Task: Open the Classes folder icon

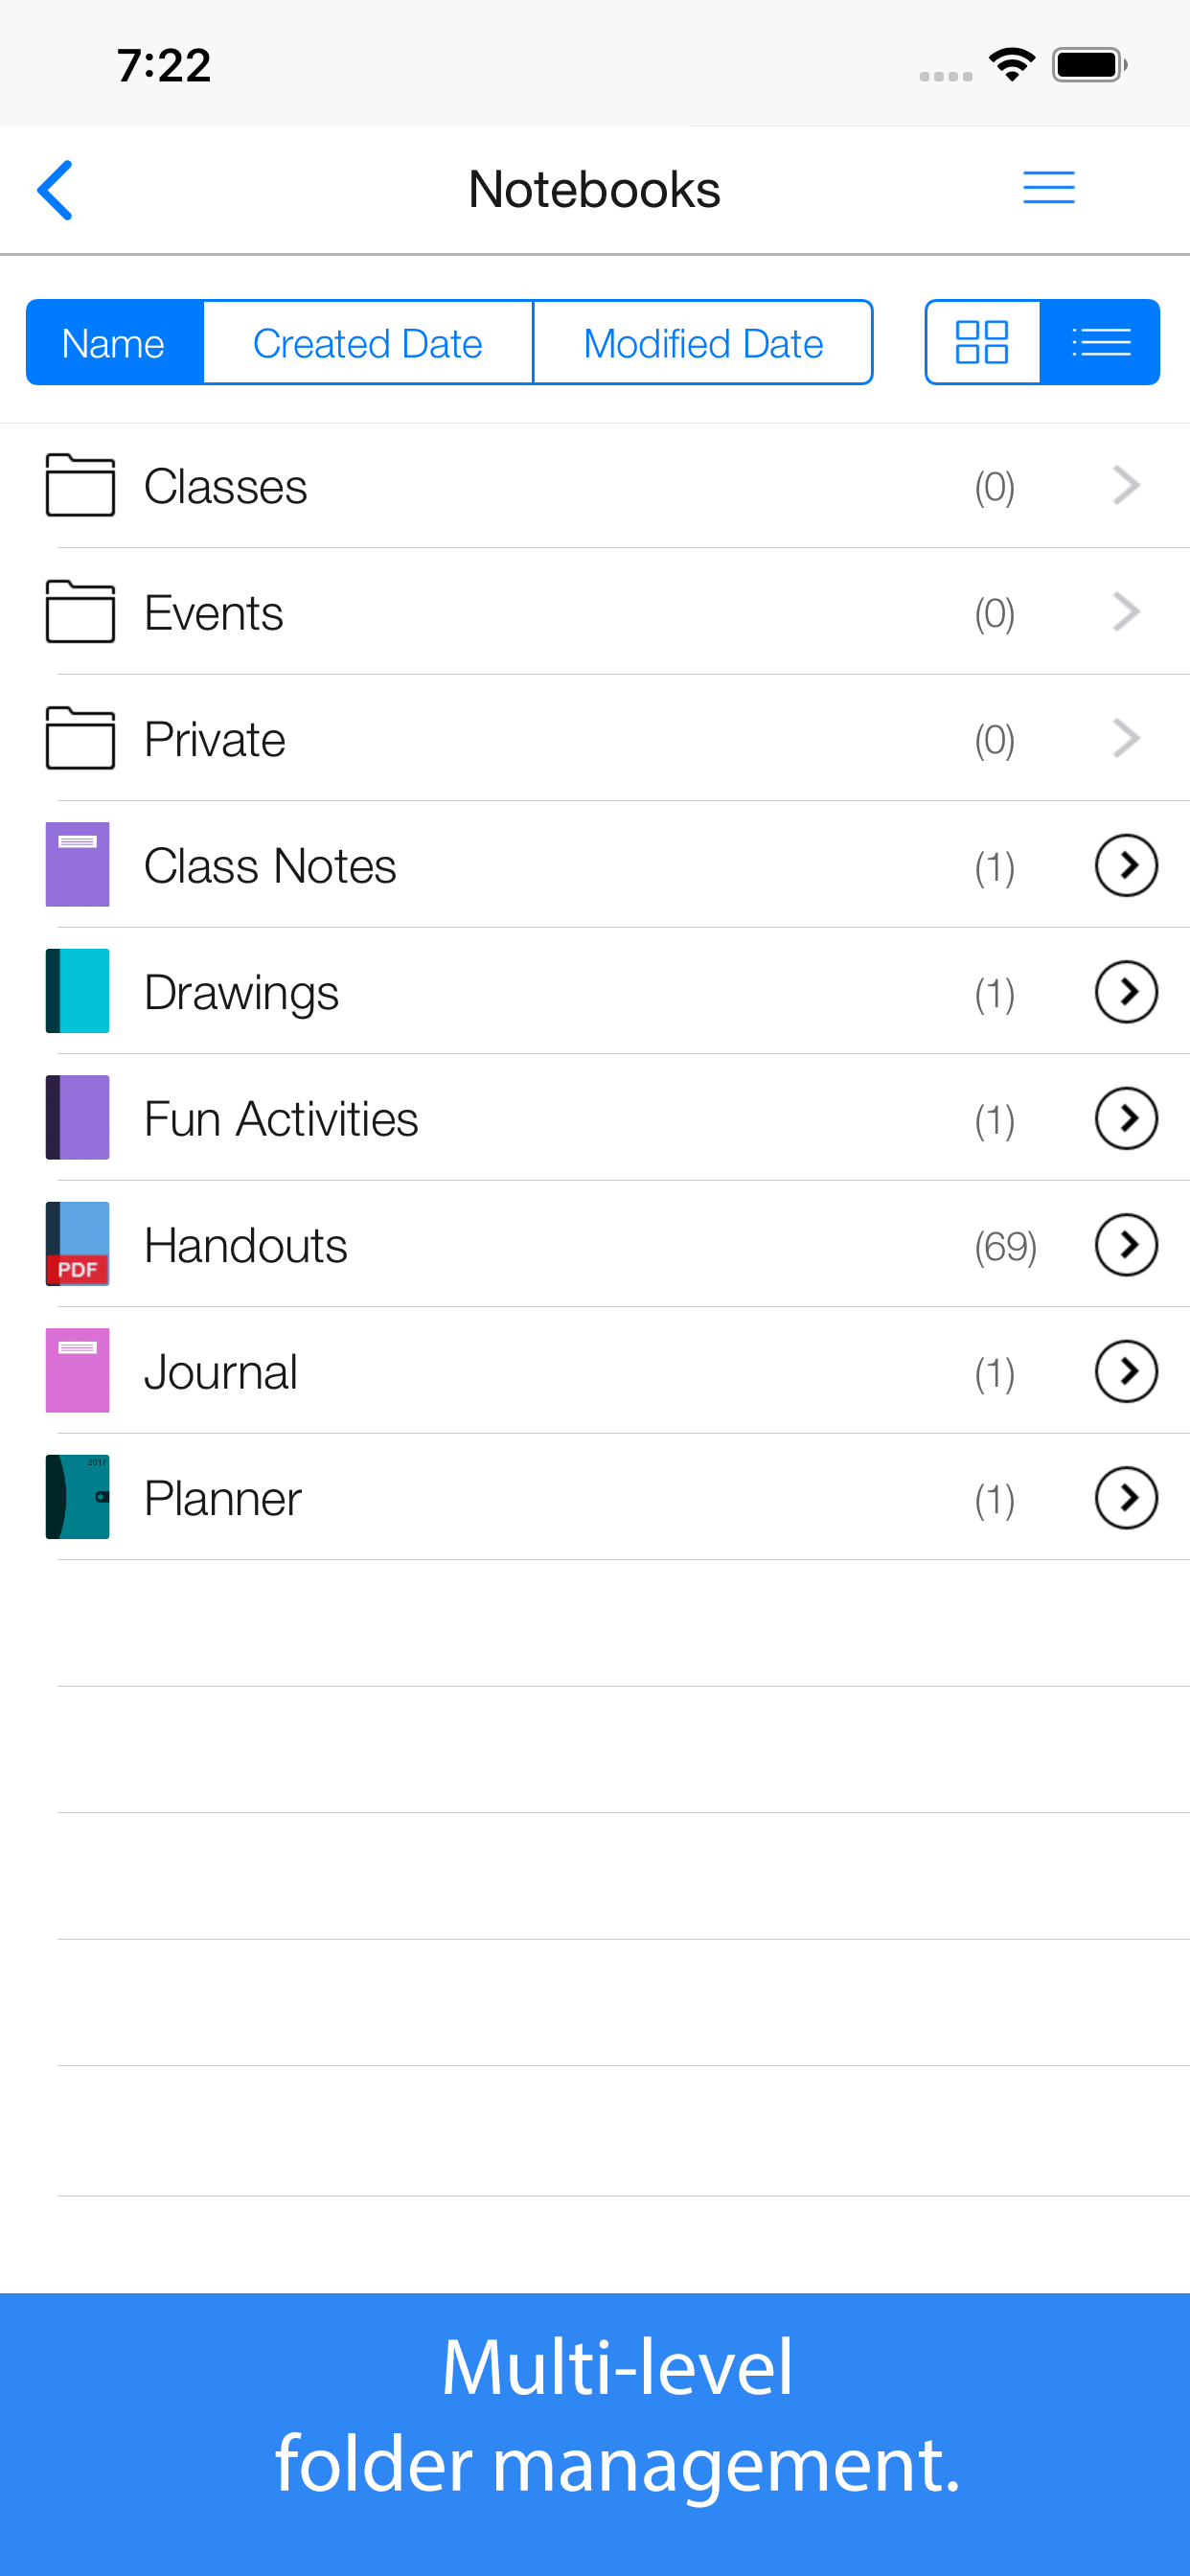Action: pyautogui.click(x=80, y=486)
